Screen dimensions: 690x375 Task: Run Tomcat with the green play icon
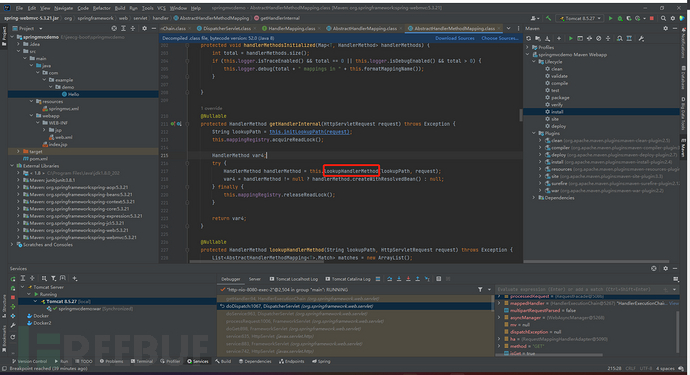[x=610, y=18]
